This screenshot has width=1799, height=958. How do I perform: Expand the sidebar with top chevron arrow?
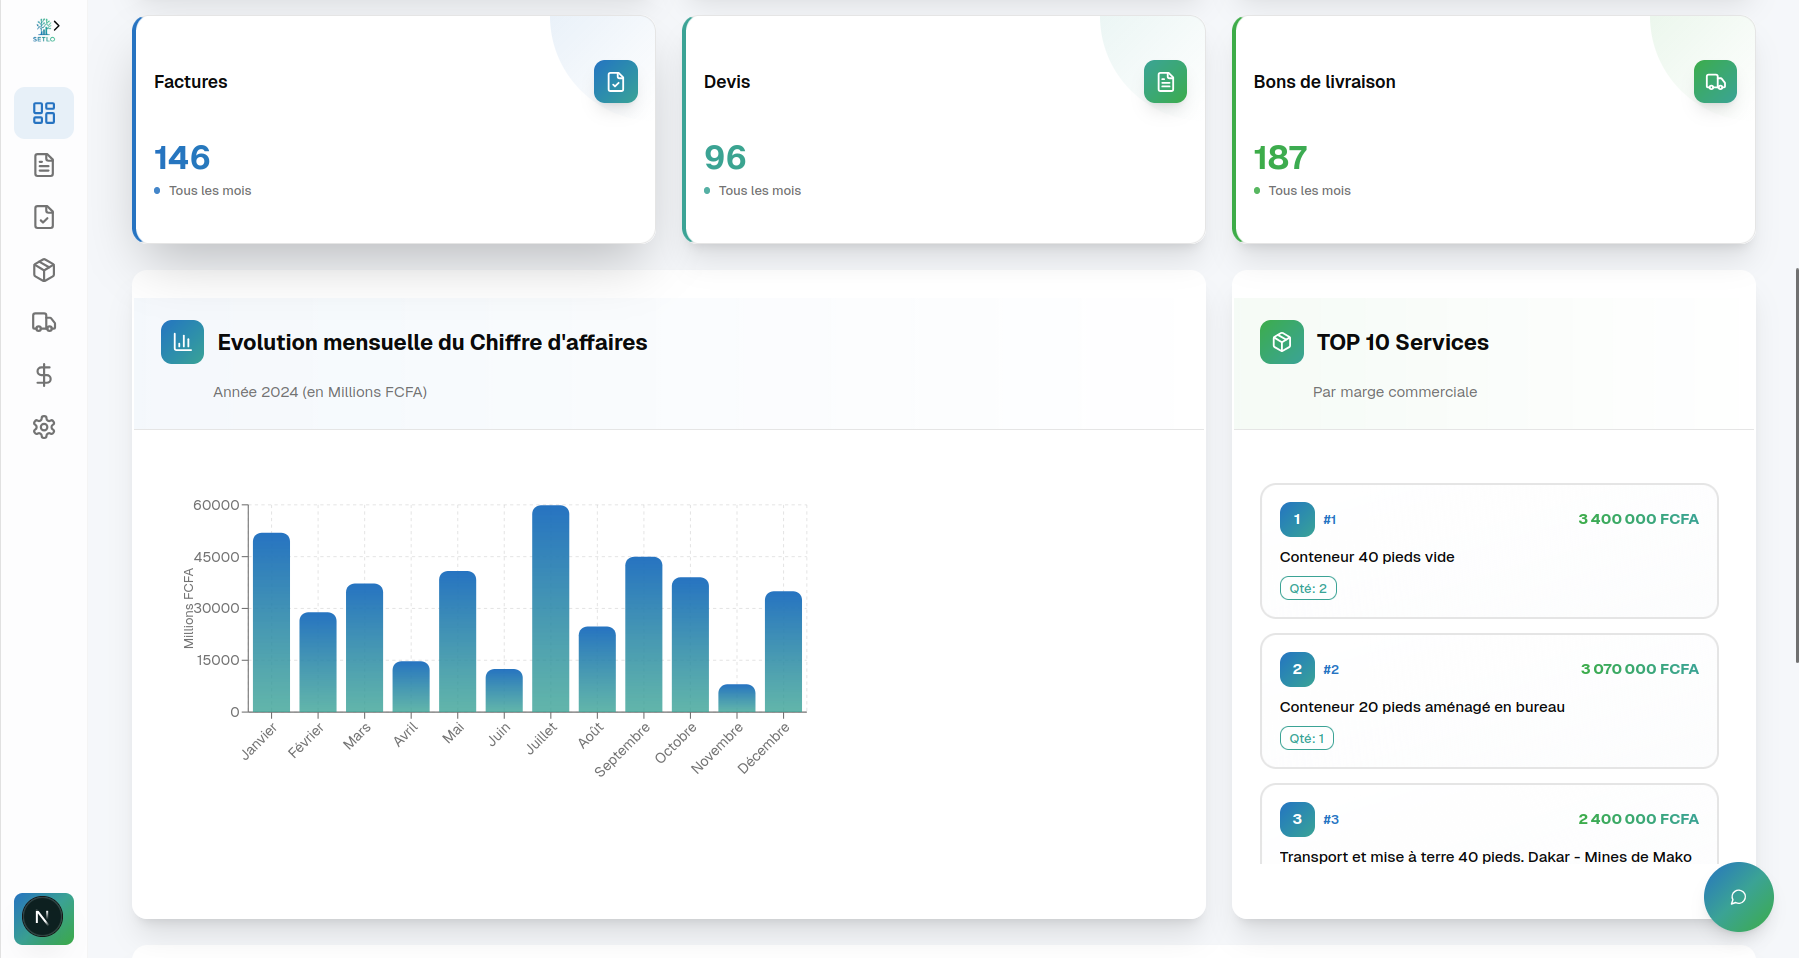tap(57, 25)
